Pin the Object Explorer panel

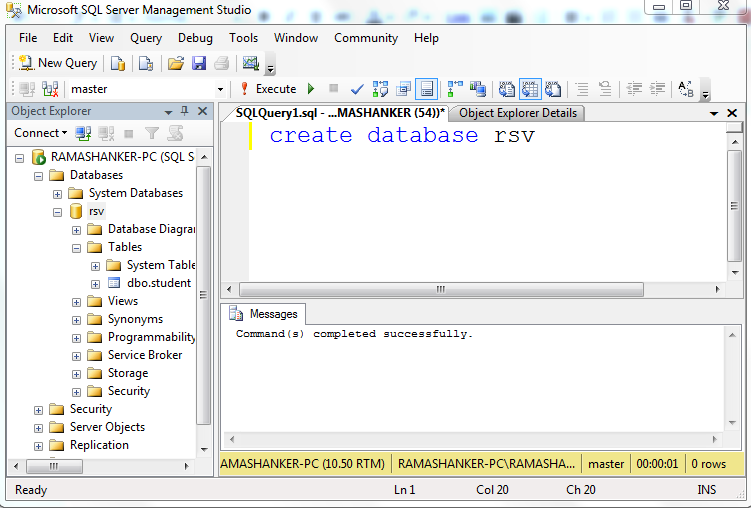click(184, 111)
